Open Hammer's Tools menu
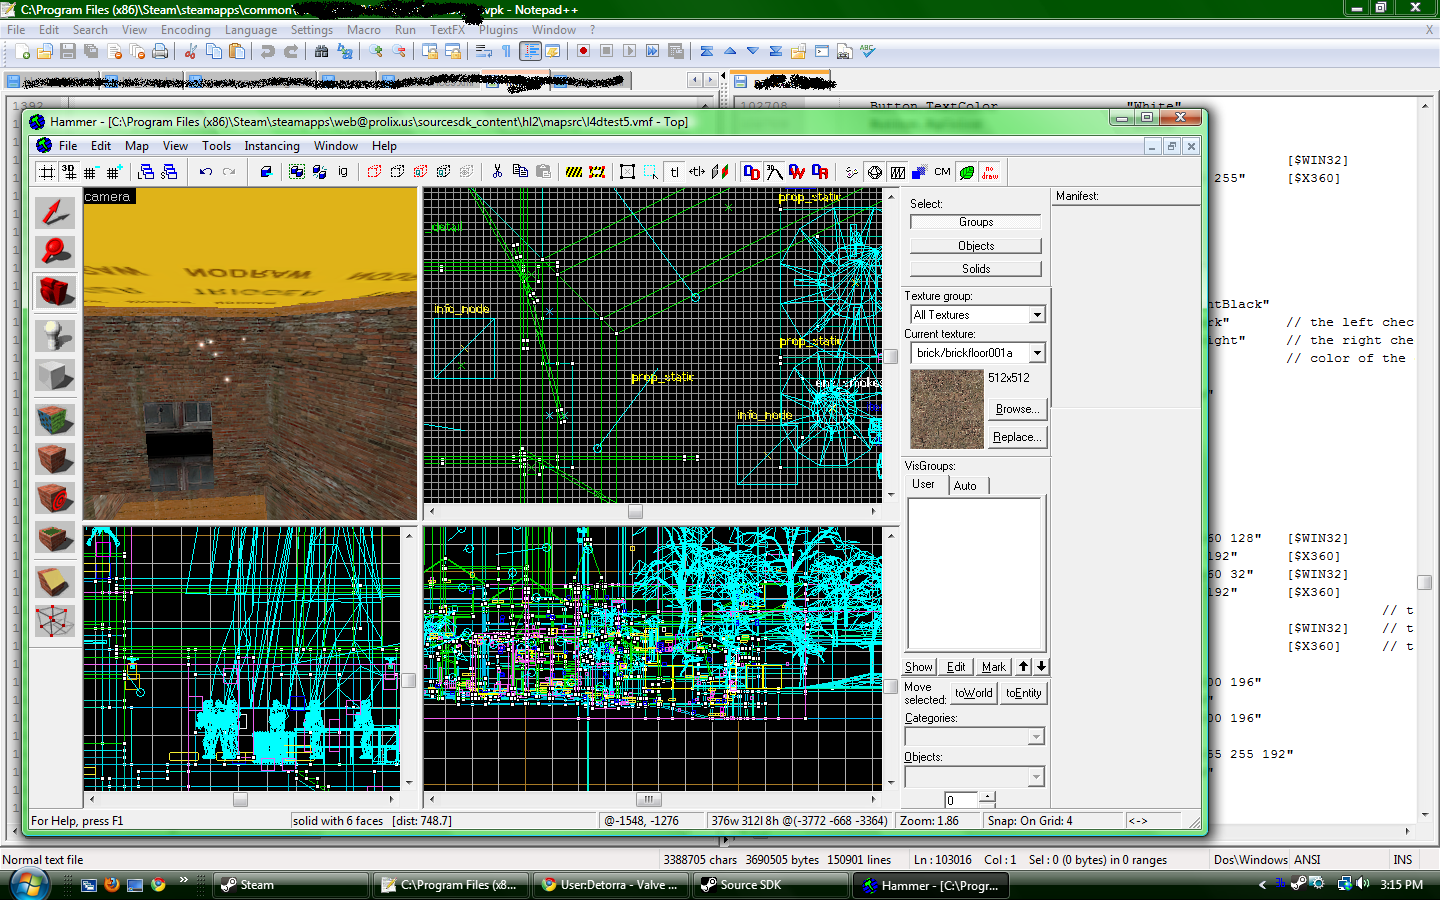The width and height of the screenshot is (1440, 900). 216,146
